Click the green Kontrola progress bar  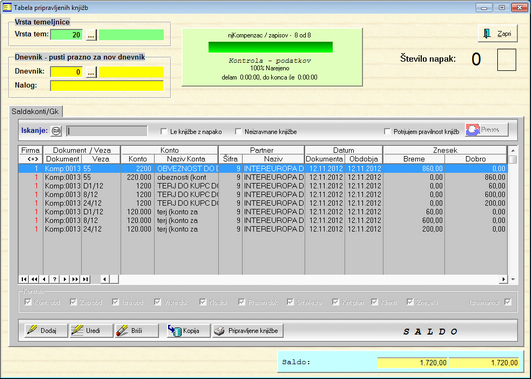click(x=271, y=47)
